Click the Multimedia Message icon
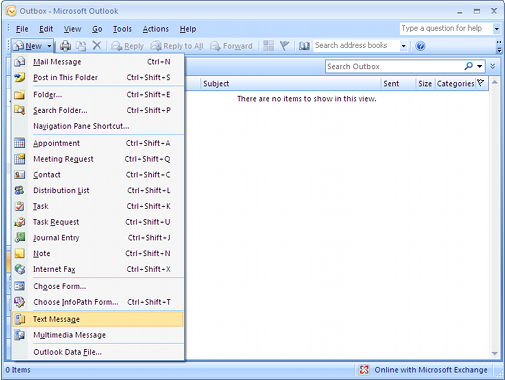 coord(20,335)
